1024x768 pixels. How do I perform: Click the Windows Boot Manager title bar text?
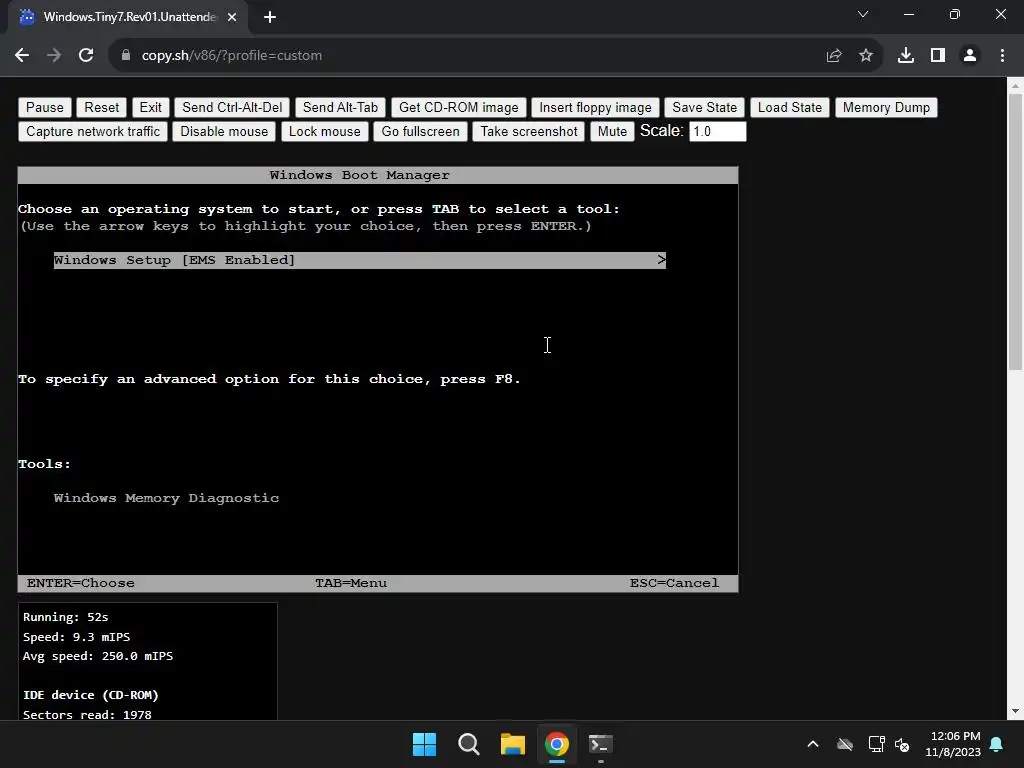pyautogui.click(x=359, y=175)
